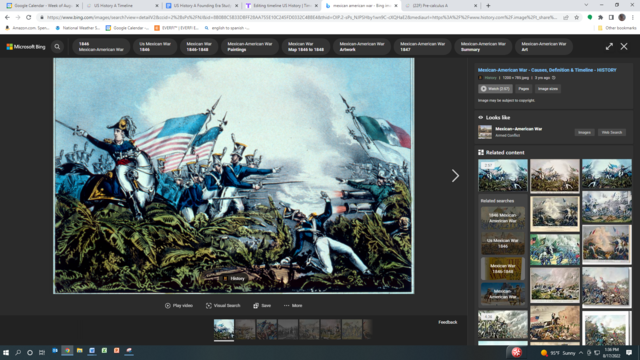This screenshot has width=640, height=360.
Task: Open the Bing search magnifier icon
Action: pyautogui.click(x=57, y=47)
